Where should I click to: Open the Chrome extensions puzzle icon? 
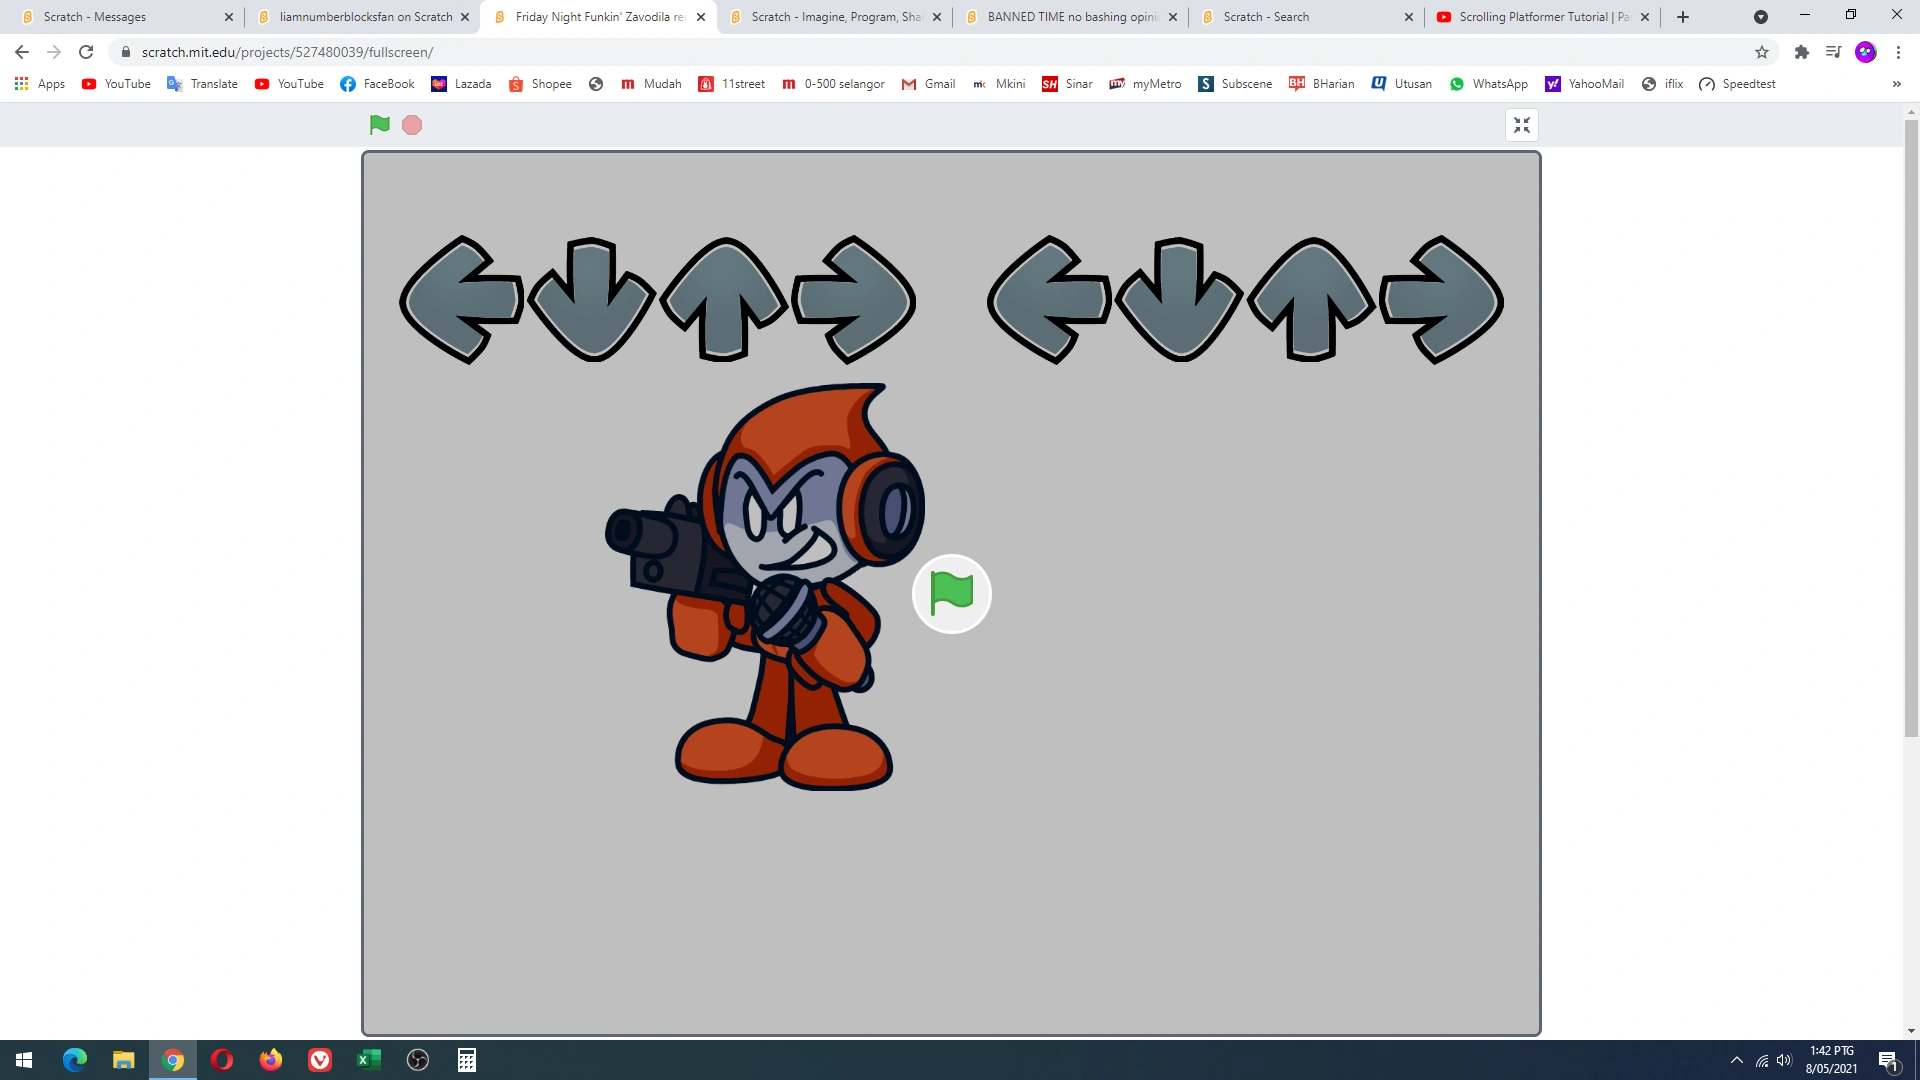pos(1801,52)
